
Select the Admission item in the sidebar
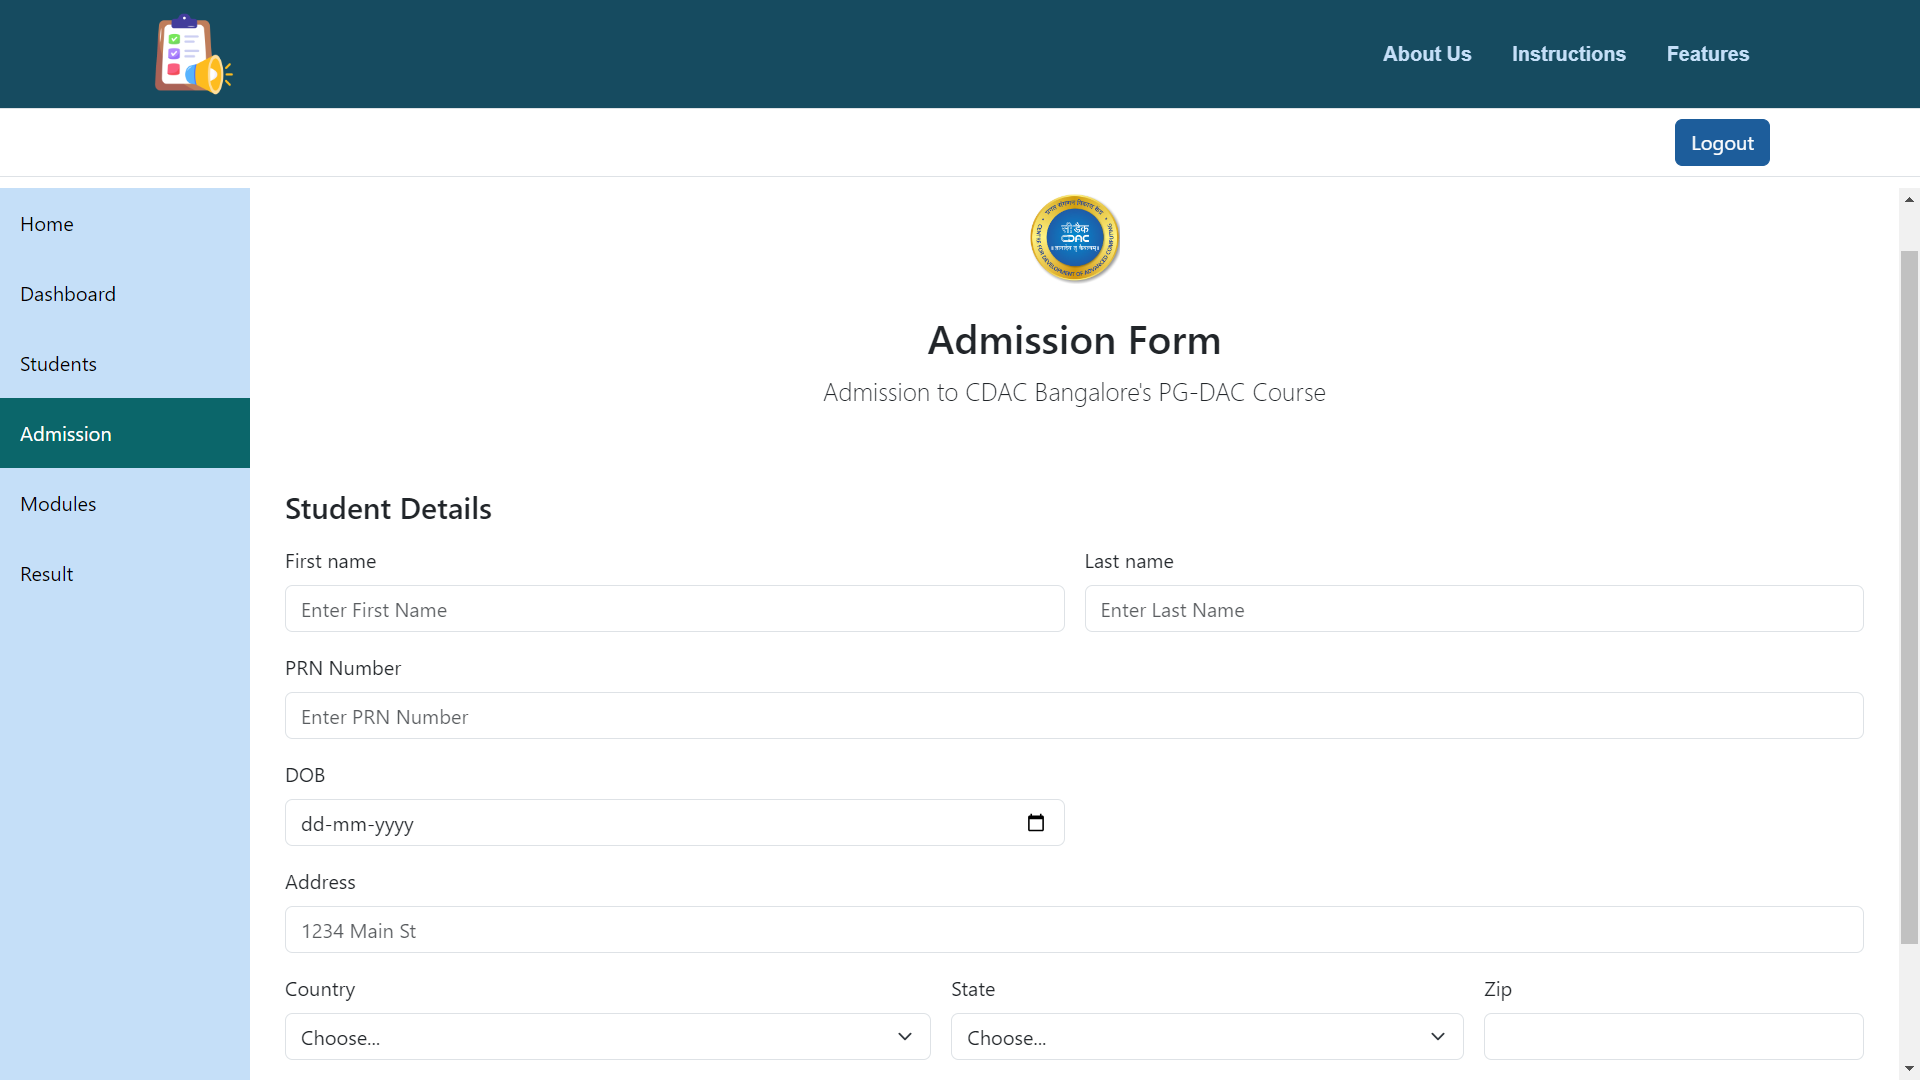(66, 433)
